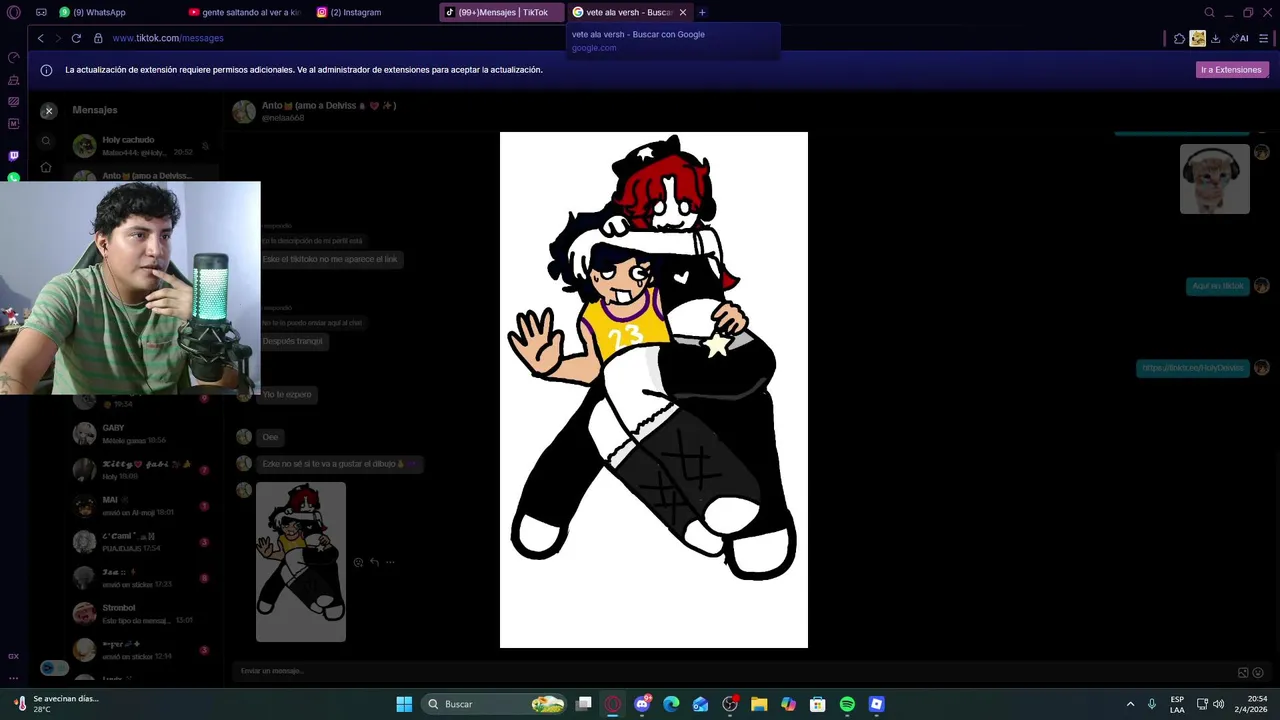Switch to the Instagram tab
1280x720 pixels.
coord(374,13)
